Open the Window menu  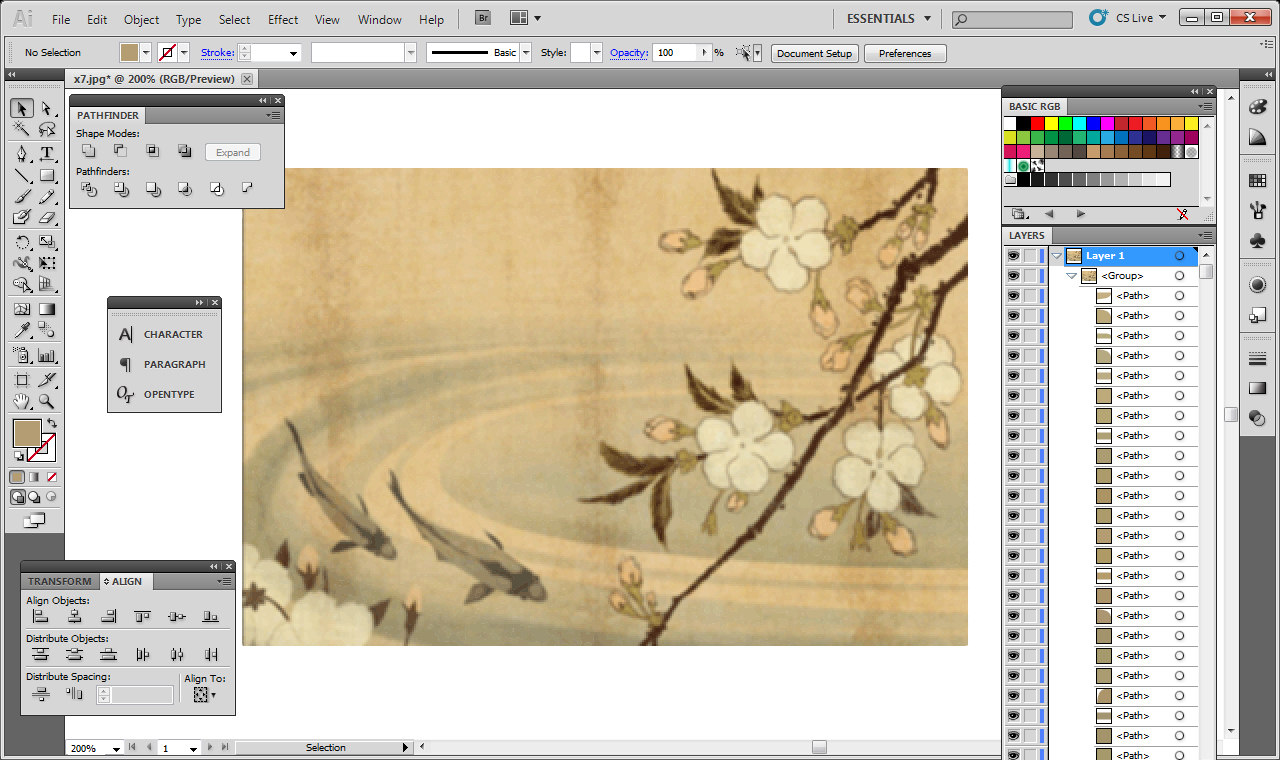pos(379,19)
